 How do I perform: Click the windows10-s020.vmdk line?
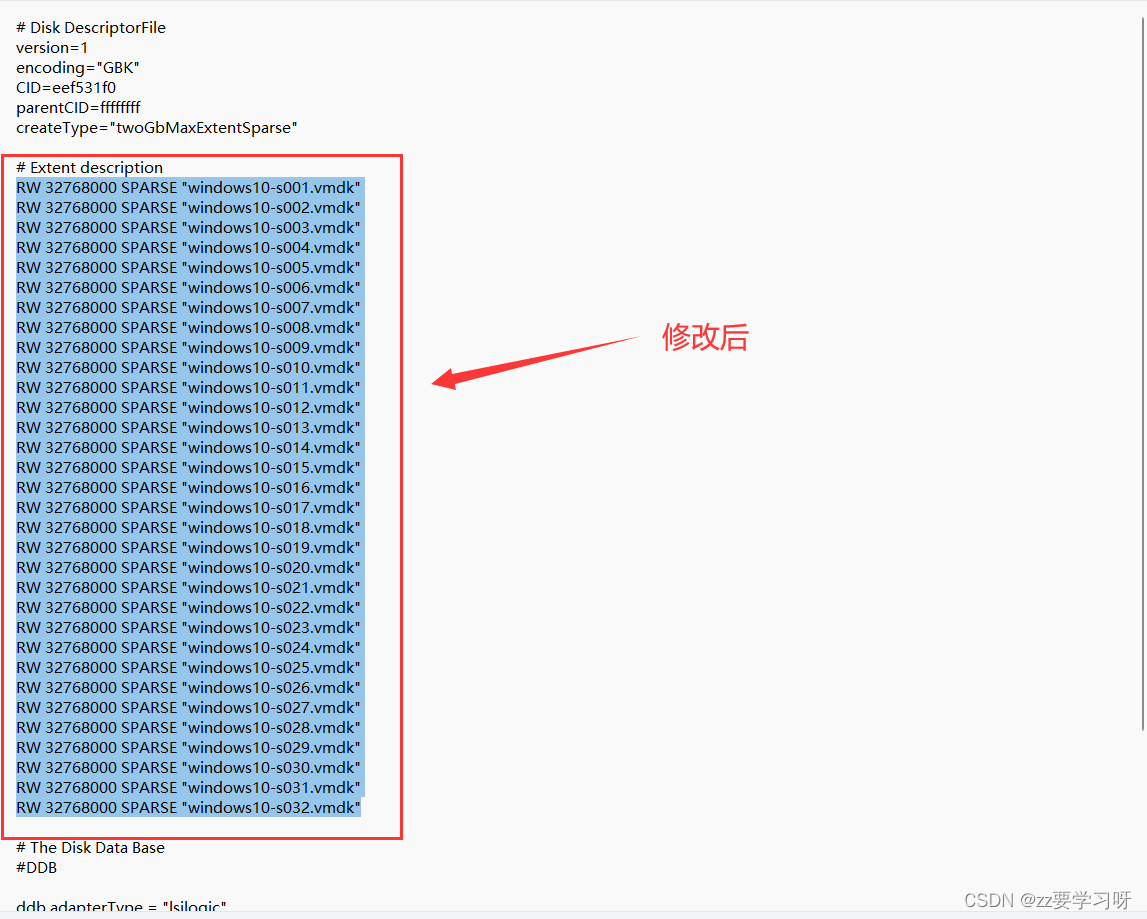[189, 568]
